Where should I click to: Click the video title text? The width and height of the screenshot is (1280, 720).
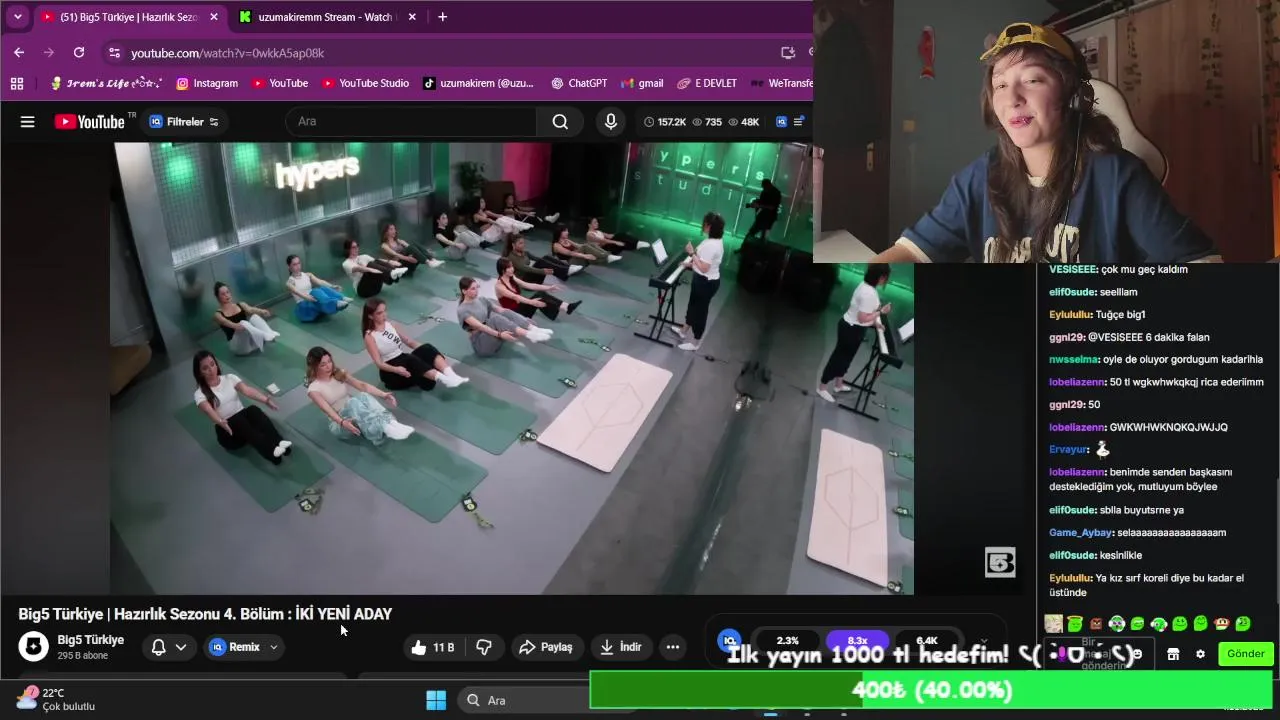click(205, 614)
